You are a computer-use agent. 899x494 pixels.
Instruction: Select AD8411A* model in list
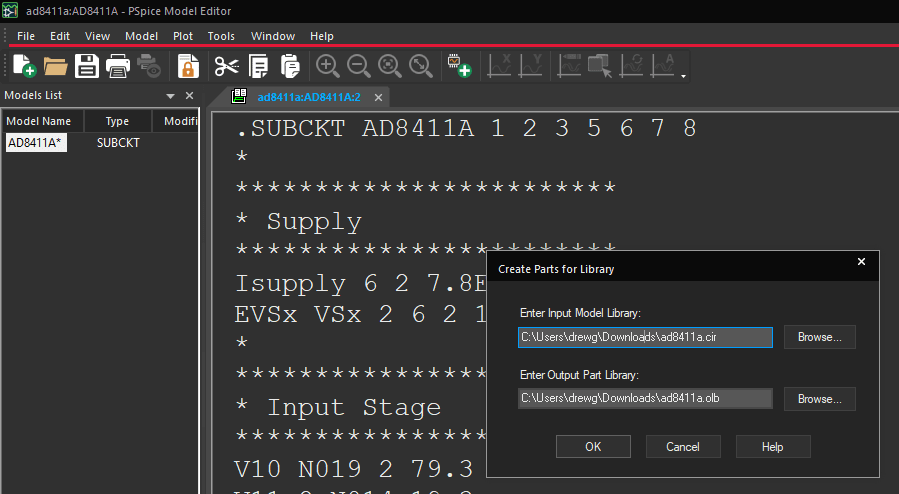(x=36, y=143)
